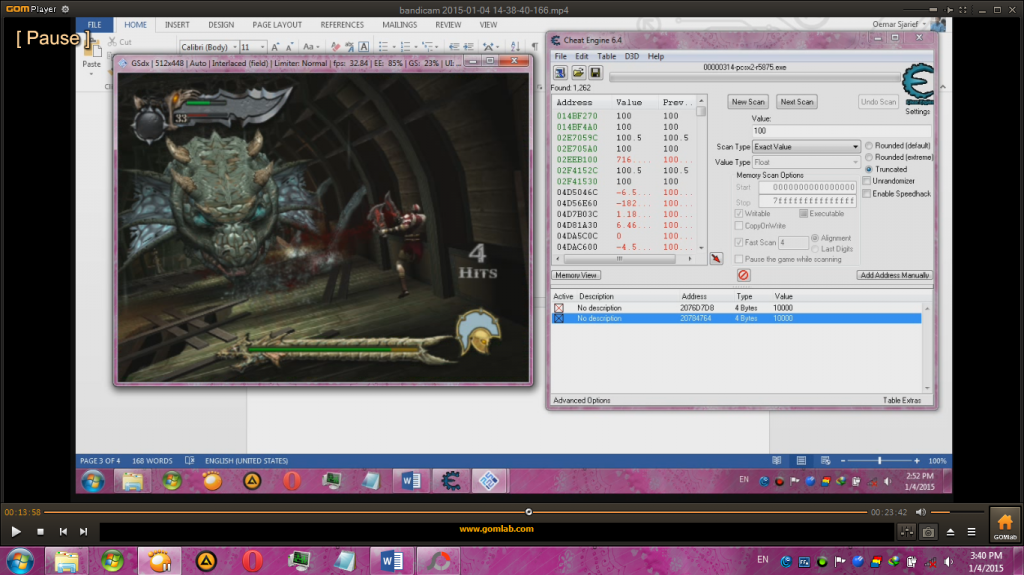Switch to Word PAGE LAYOUT tab
The width and height of the screenshot is (1024, 575).
(x=277, y=25)
